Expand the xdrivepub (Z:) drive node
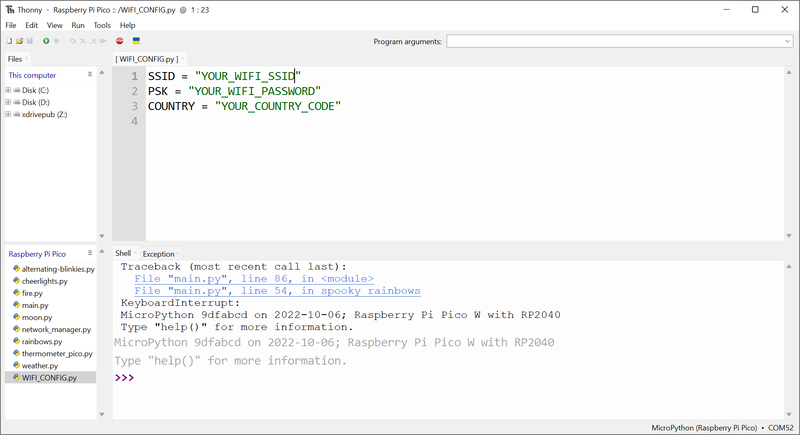This screenshot has height=435, width=800. [x=8, y=114]
